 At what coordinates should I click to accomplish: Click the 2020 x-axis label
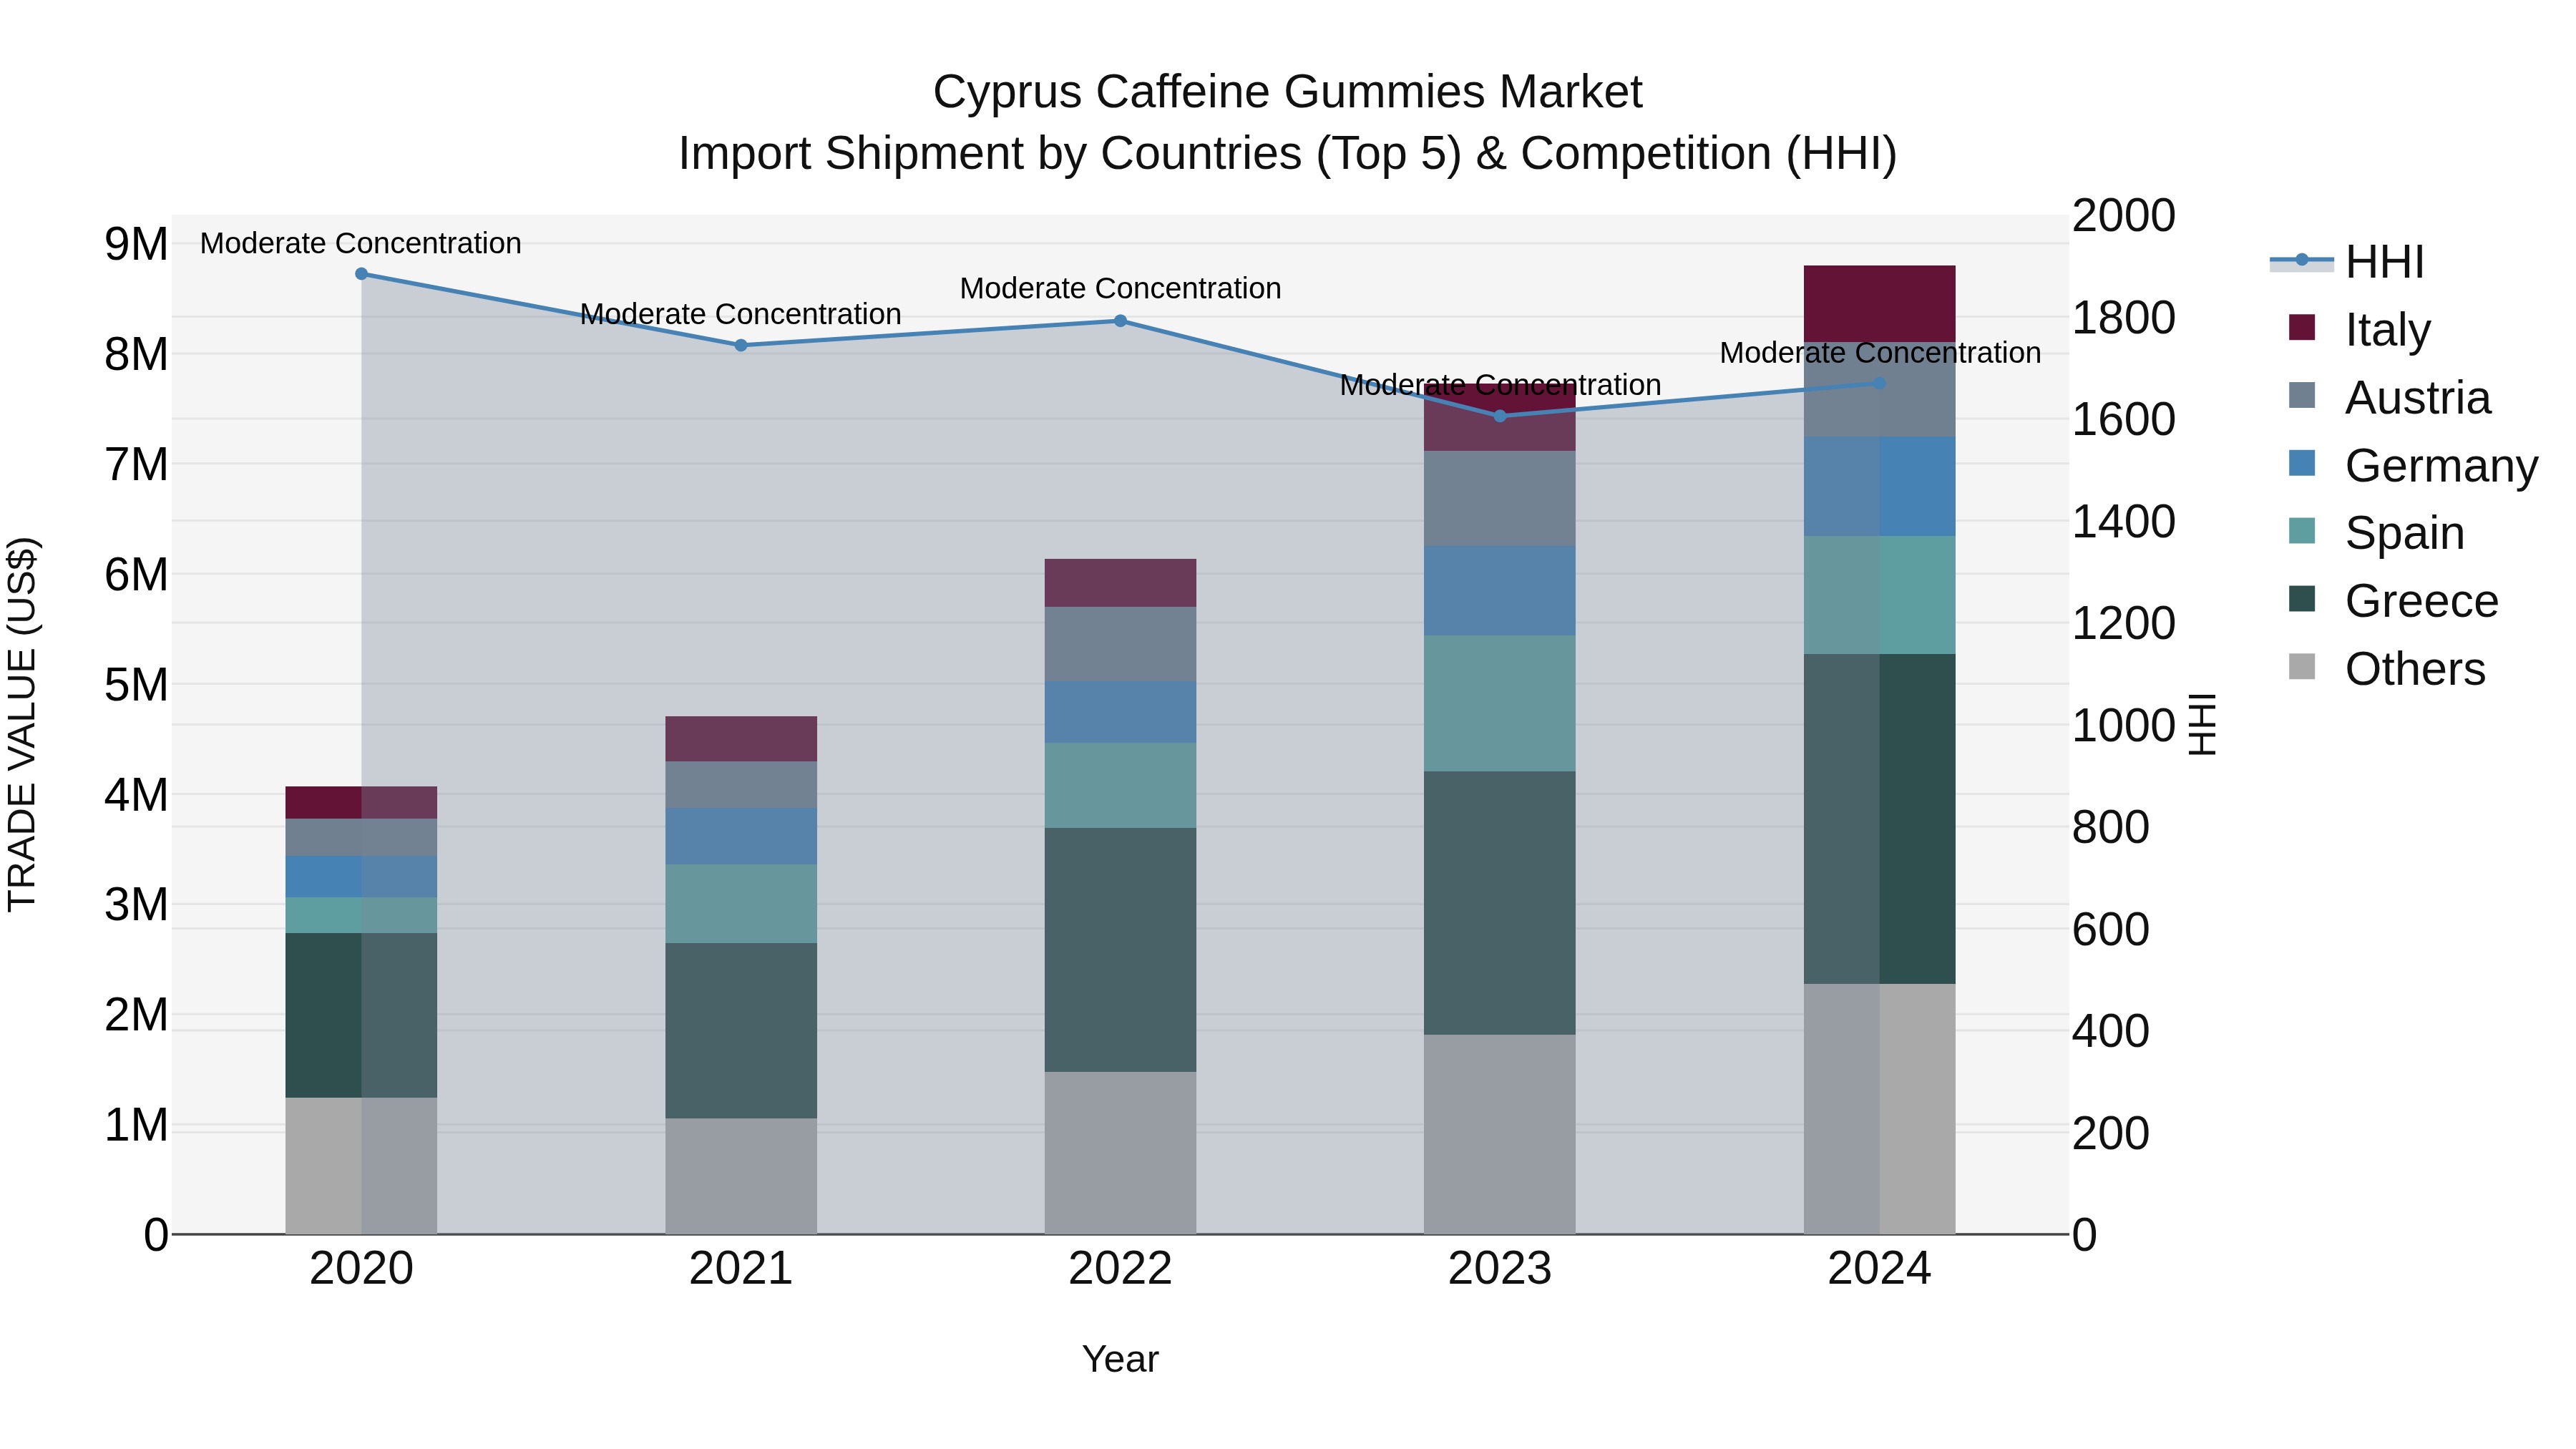coord(361,1269)
